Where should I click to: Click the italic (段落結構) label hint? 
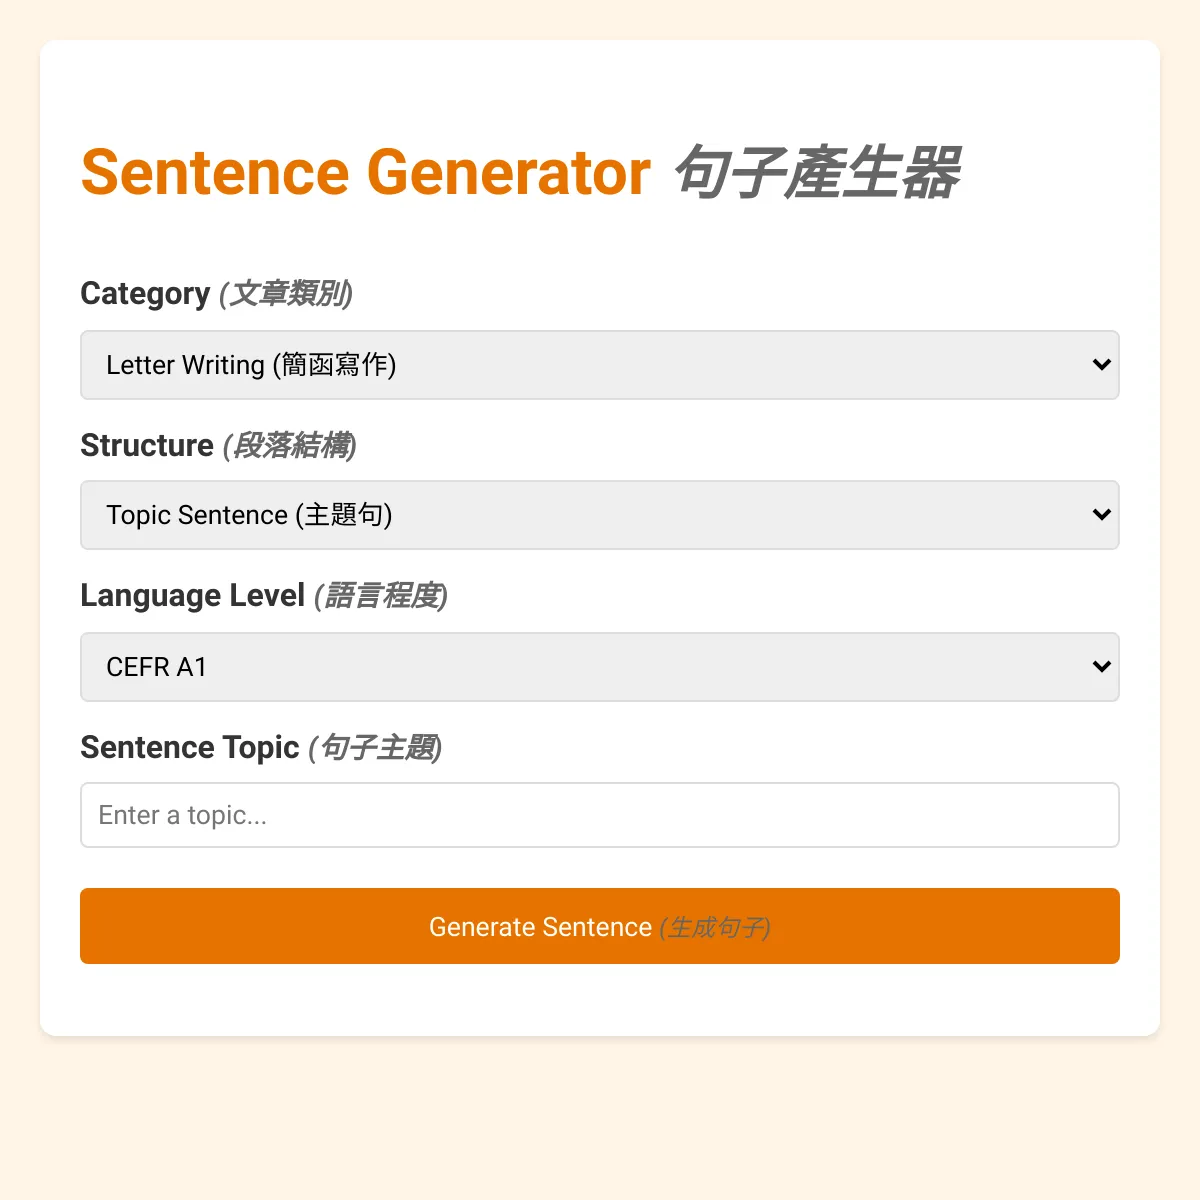(x=290, y=445)
